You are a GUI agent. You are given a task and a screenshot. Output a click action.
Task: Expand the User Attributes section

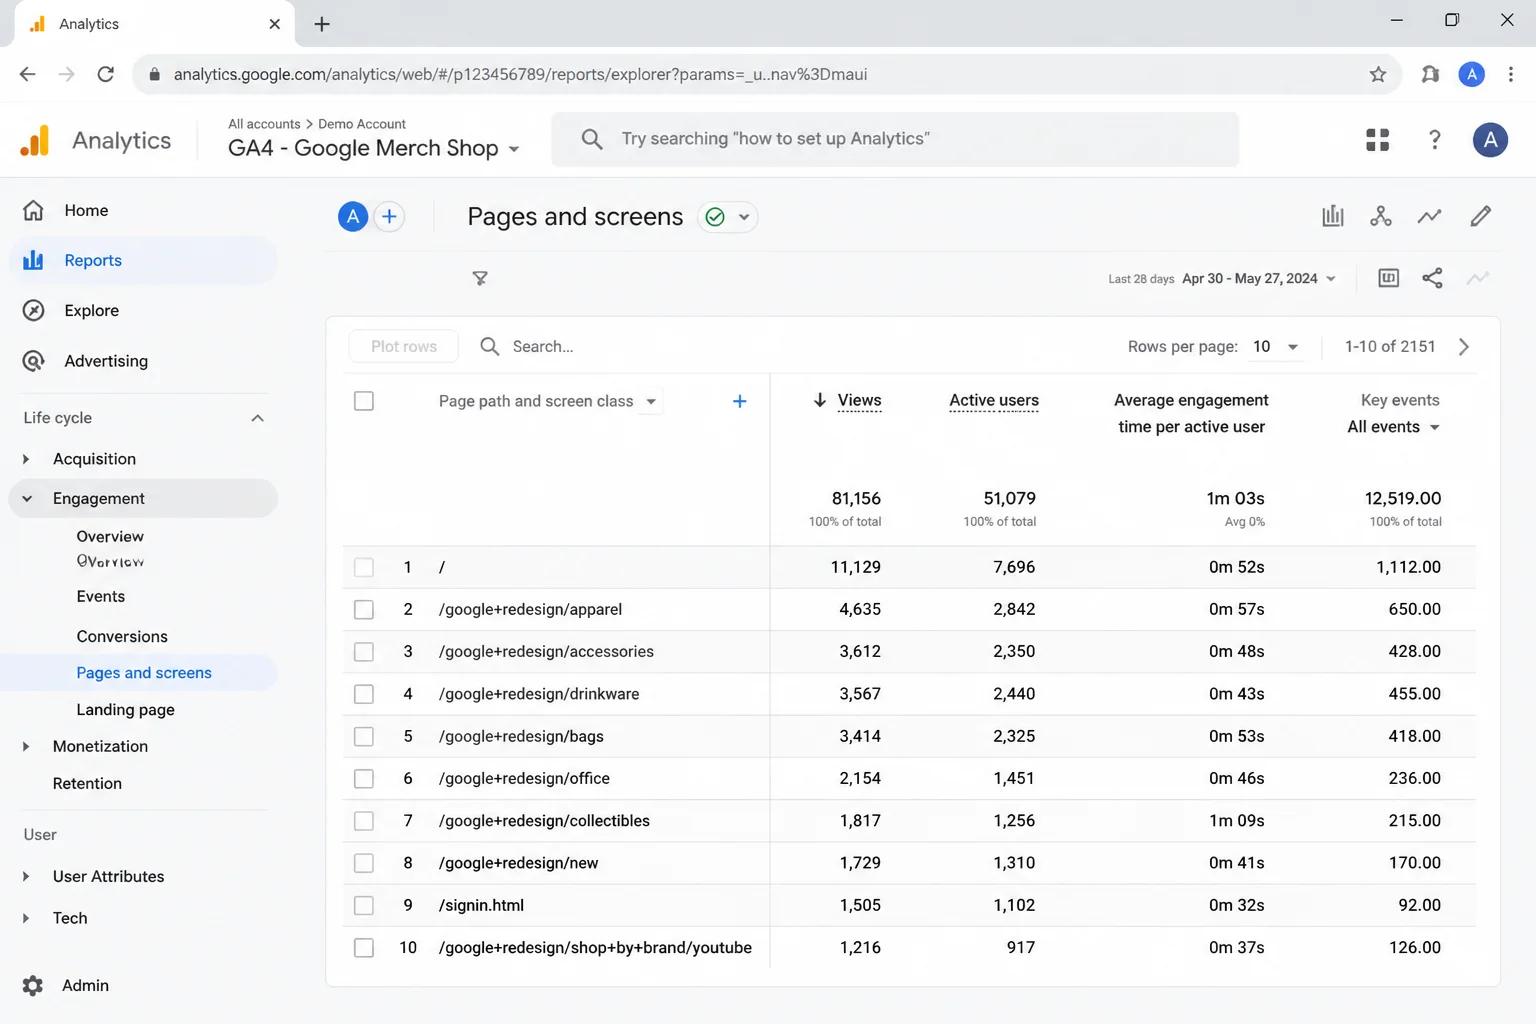[x=26, y=876]
